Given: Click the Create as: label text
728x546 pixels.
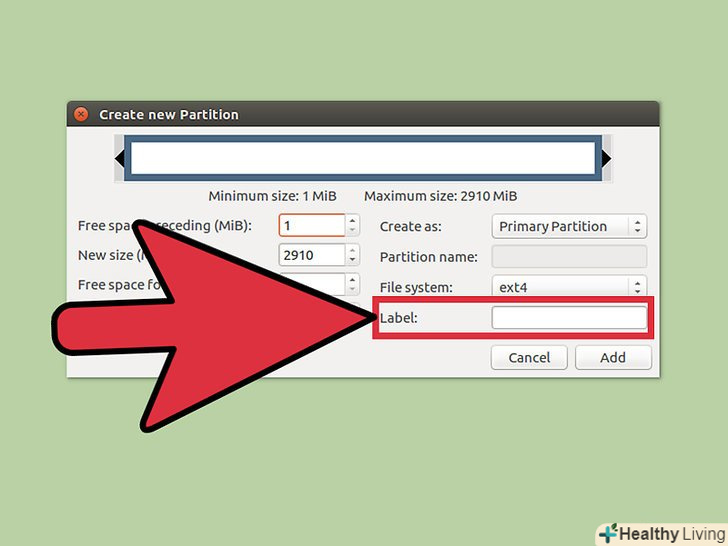Looking at the screenshot, I should point(411,227).
